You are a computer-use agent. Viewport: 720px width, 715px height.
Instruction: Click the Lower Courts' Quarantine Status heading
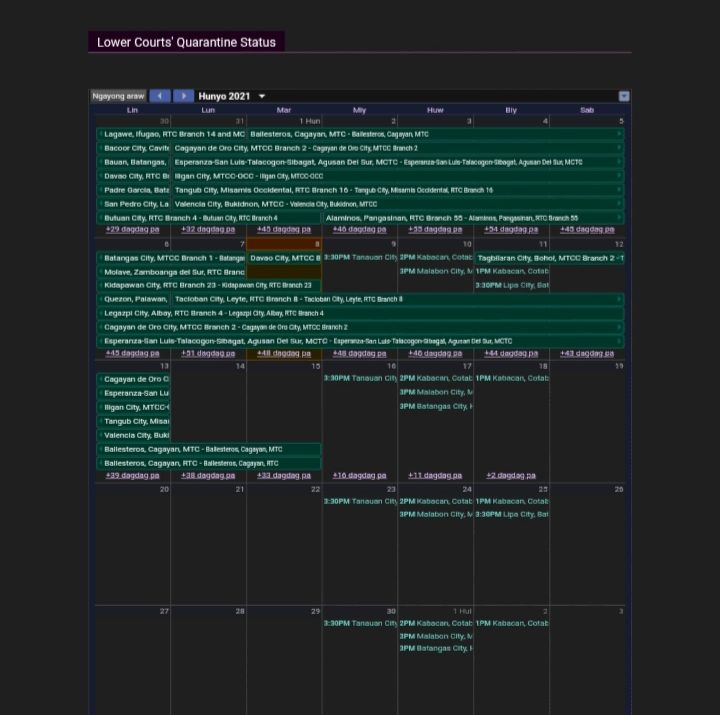[186, 42]
